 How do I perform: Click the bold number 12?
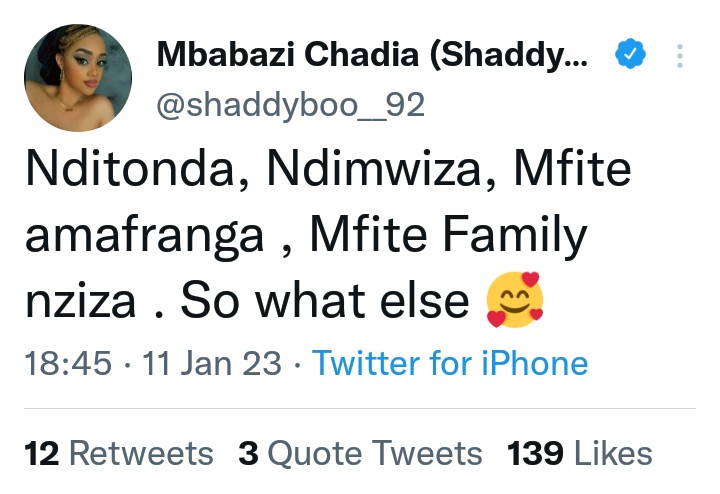[41, 453]
